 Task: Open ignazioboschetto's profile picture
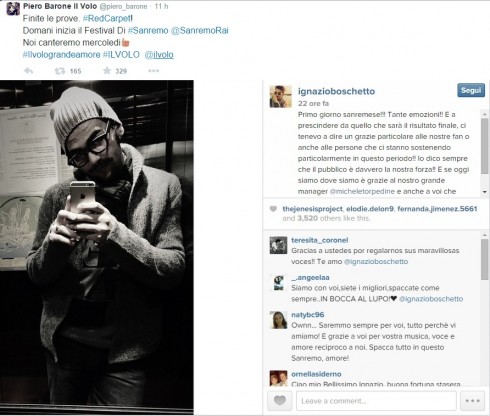(x=280, y=97)
